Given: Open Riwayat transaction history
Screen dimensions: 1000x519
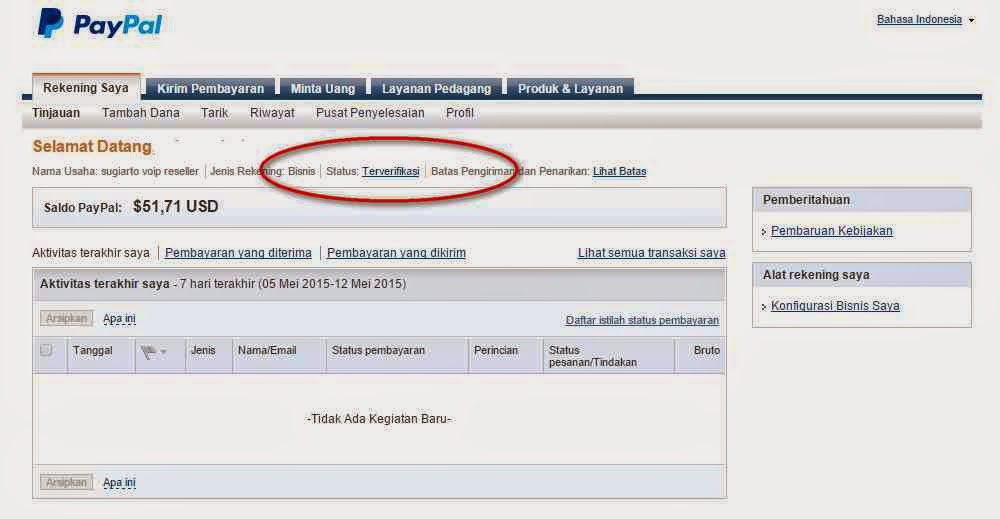Looking at the screenshot, I should pyautogui.click(x=272, y=113).
